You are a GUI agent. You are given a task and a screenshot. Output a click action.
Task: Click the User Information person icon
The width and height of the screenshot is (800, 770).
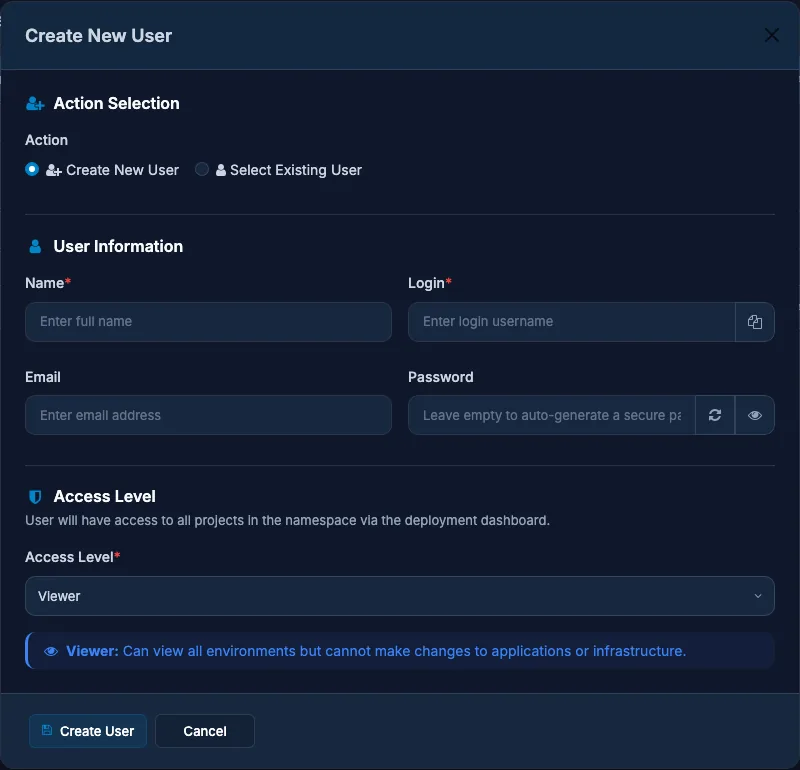tap(35, 246)
